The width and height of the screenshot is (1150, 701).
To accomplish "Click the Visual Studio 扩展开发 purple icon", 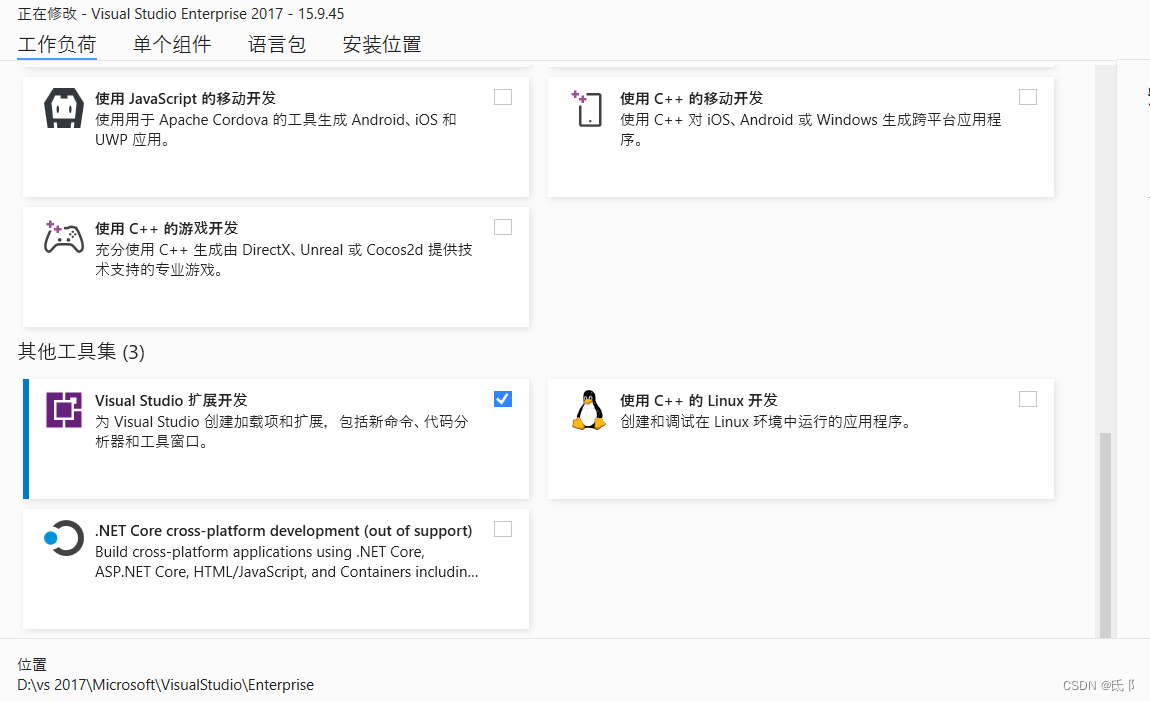I will (x=64, y=410).
